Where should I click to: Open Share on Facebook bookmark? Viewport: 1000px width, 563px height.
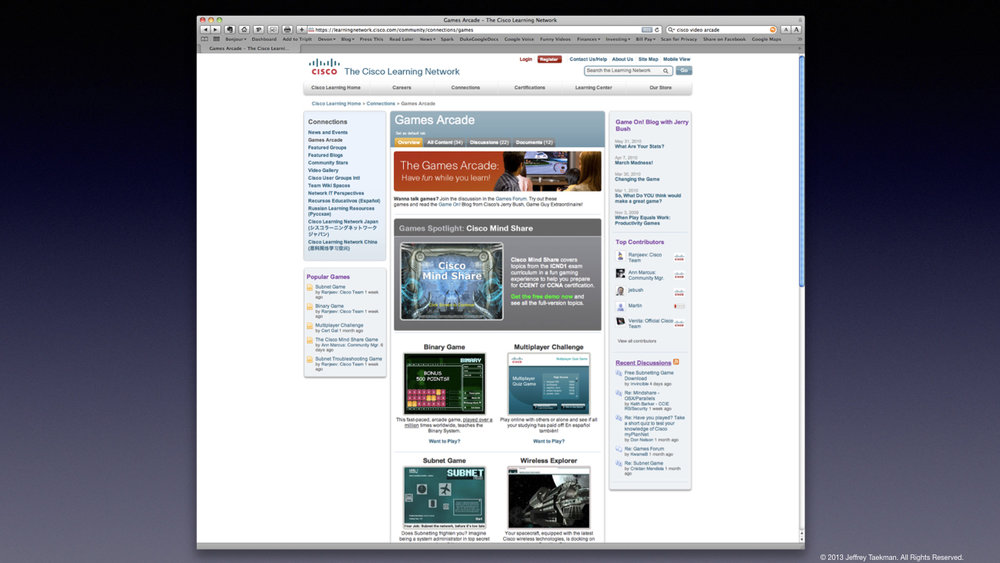724,39
